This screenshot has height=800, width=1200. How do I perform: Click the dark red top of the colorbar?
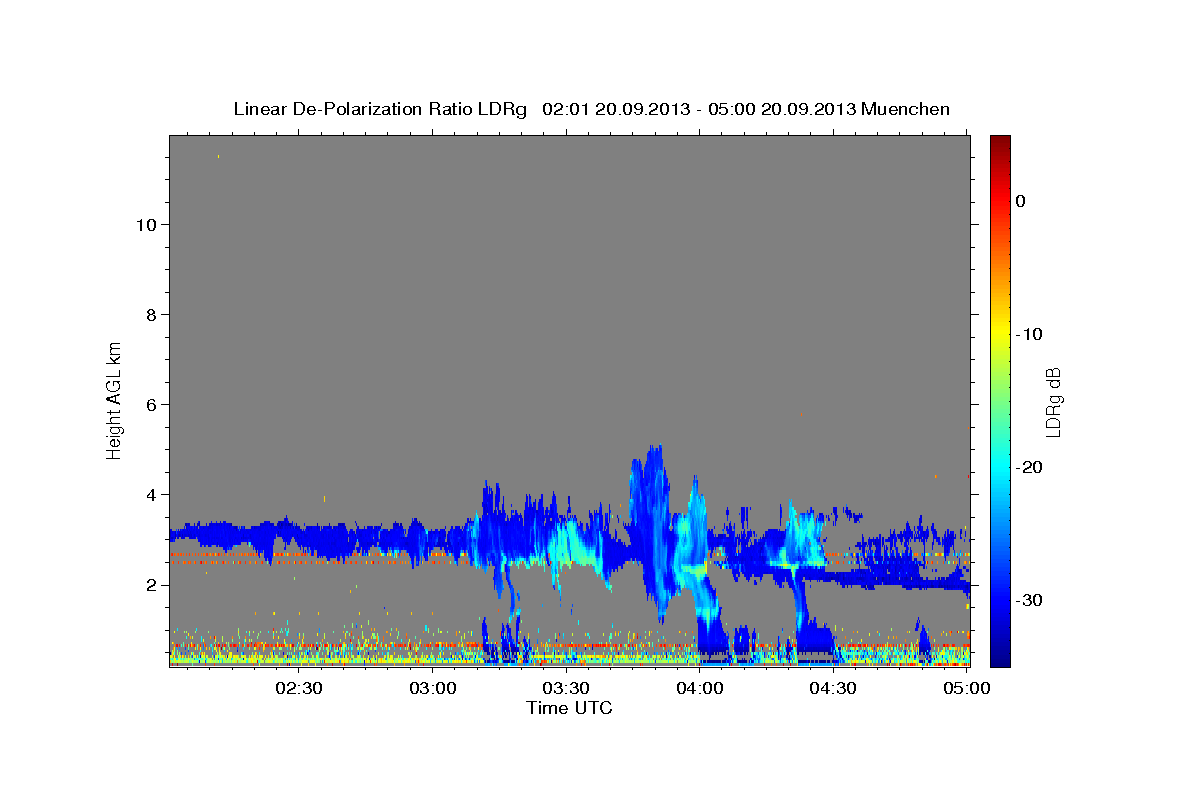1000,143
